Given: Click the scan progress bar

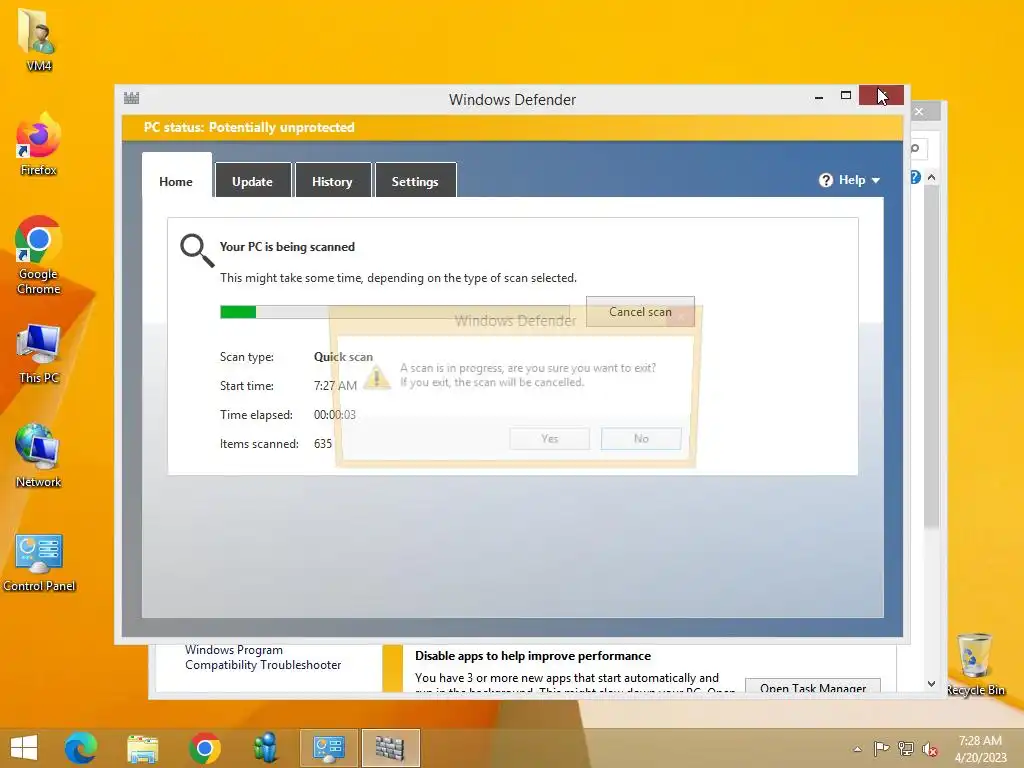Looking at the screenshot, I should (394, 312).
